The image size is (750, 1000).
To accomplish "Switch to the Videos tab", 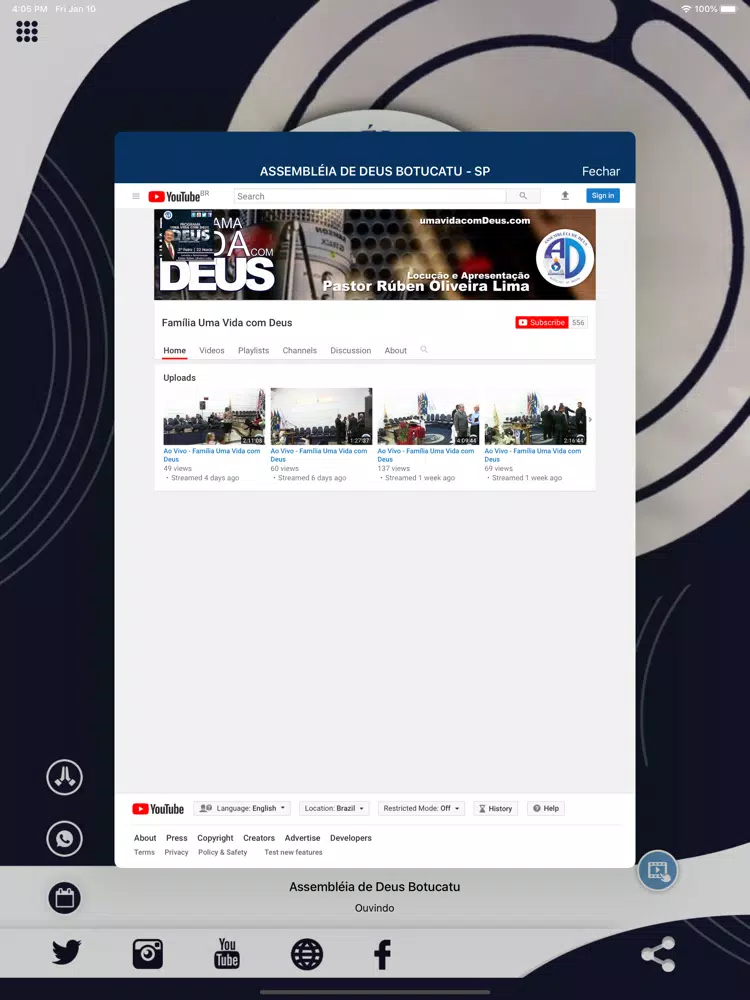I will 212,350.
